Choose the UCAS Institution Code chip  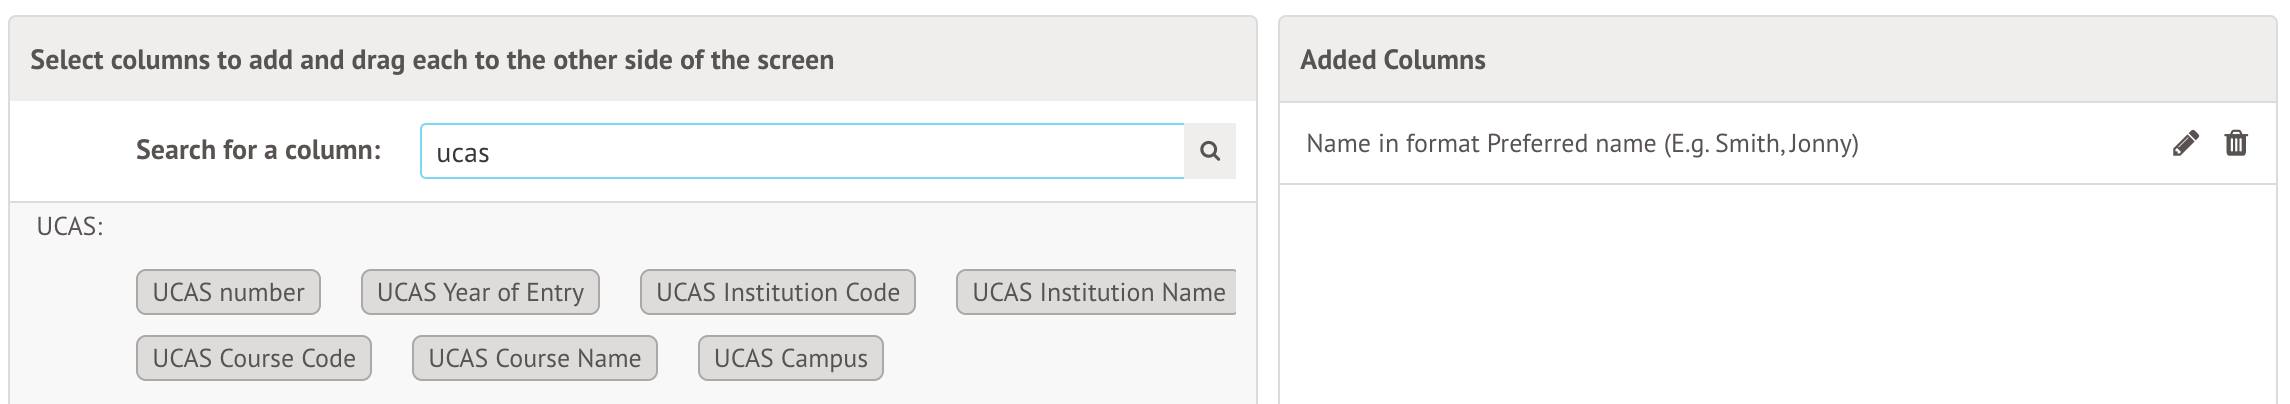point(777,292)
